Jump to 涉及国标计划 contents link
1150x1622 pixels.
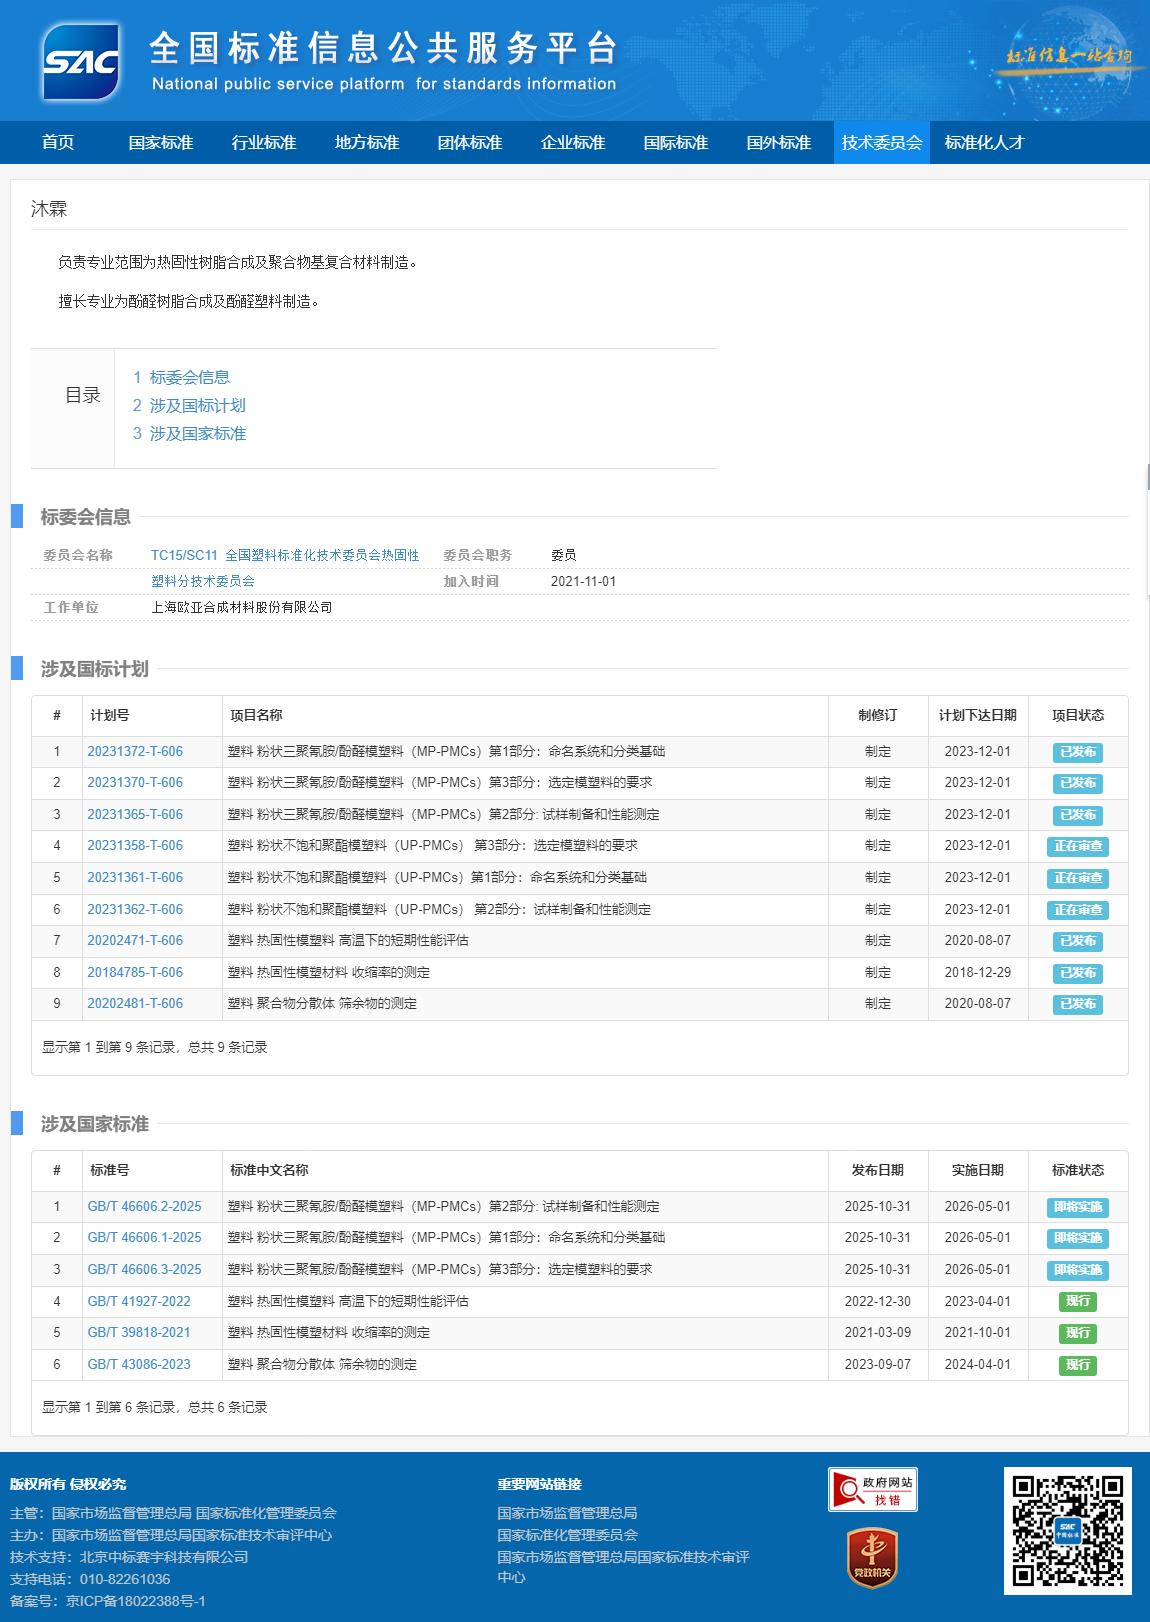pos(197,405)
